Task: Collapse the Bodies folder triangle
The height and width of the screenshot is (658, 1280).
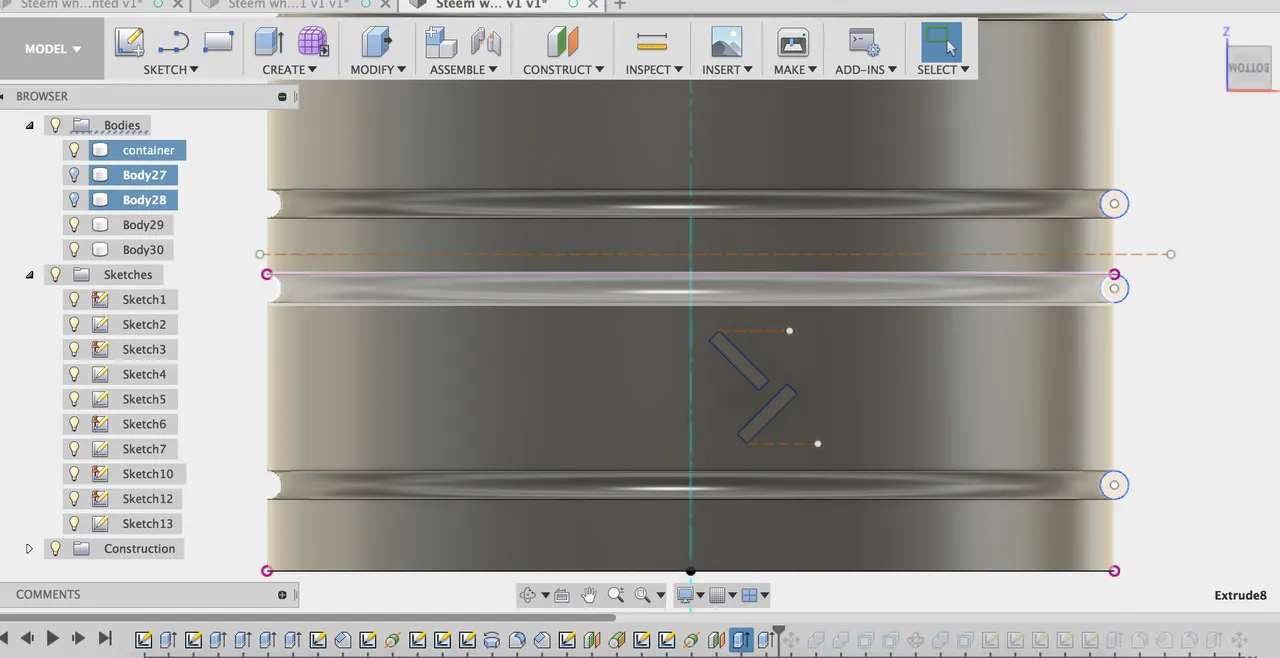Action: click(x=29, y=125)
